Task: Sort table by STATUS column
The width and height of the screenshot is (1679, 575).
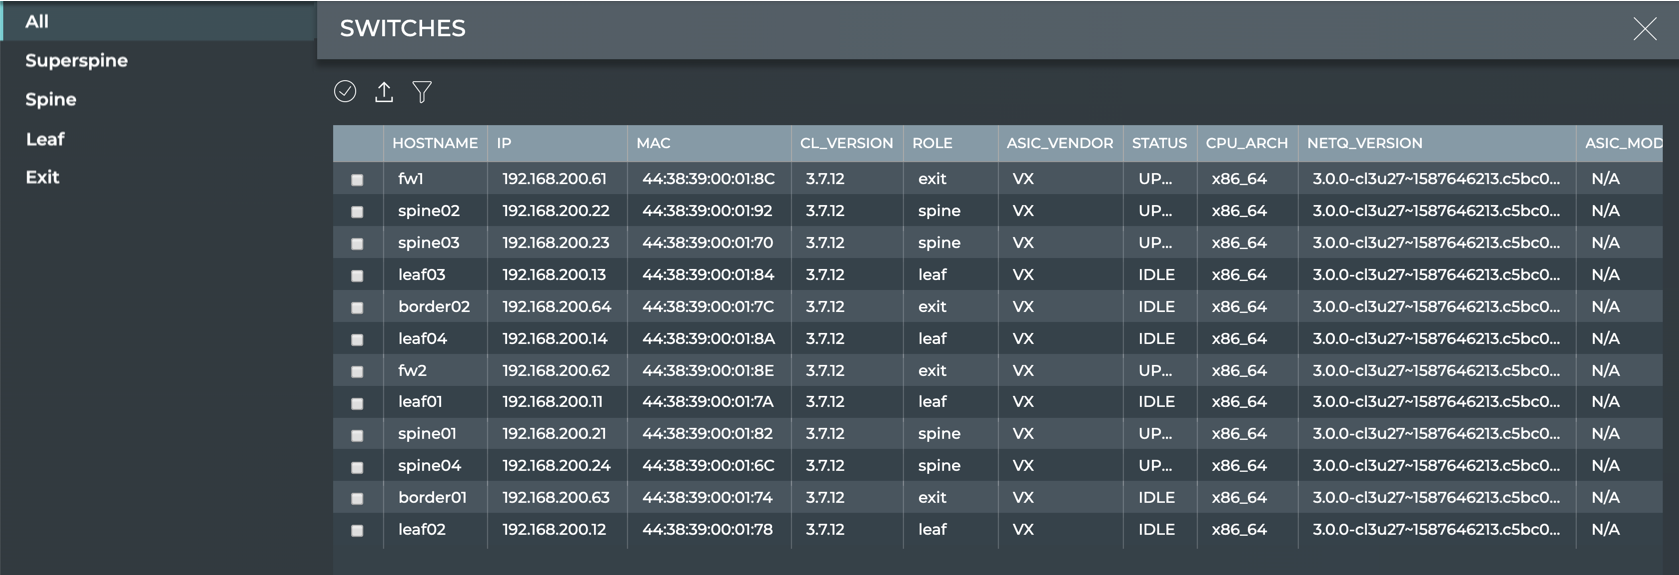Action: pyautogui.click(x=1159, y=143)
